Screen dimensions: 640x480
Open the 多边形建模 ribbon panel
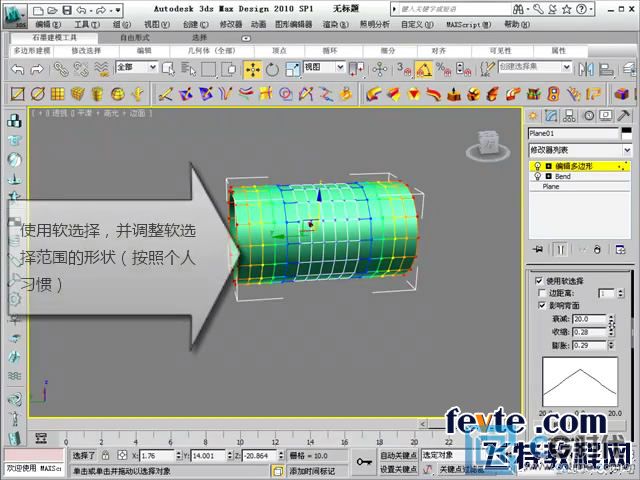(x=32, y=51)
